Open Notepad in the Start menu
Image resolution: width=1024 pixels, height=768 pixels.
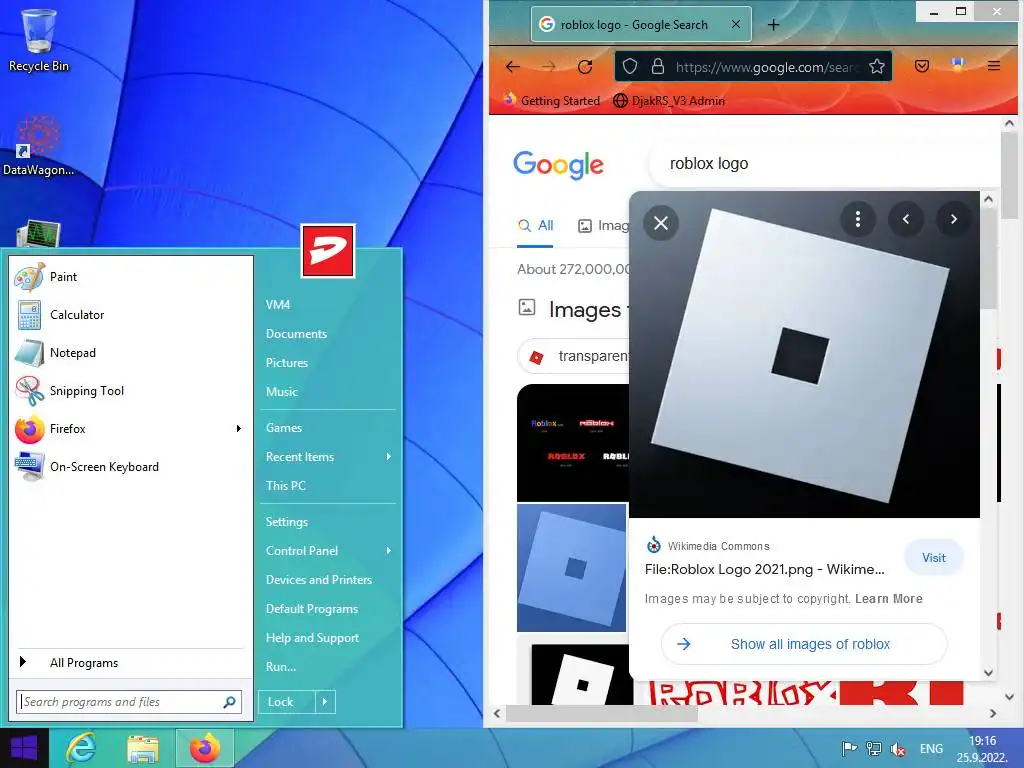click(x=130, y=353)
